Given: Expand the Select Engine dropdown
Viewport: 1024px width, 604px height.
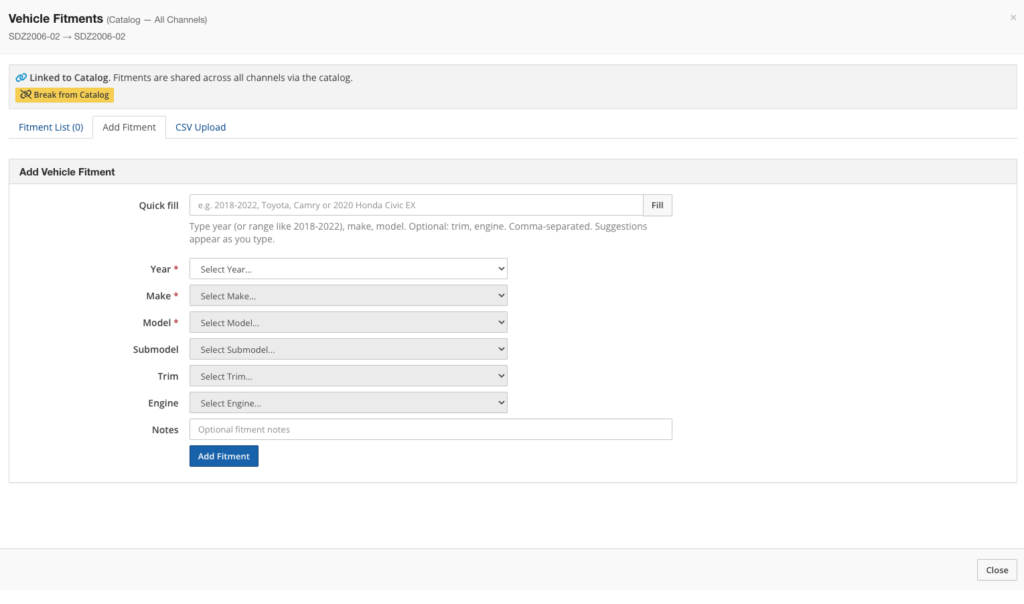Looking at the screenshot, I should point(348,403).
